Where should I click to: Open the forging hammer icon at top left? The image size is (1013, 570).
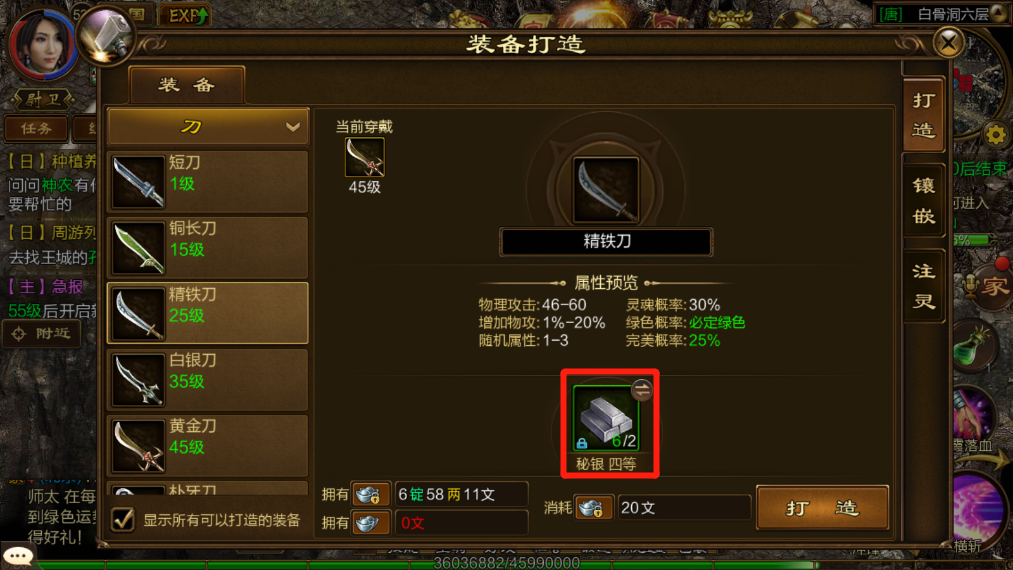point(106,36)
